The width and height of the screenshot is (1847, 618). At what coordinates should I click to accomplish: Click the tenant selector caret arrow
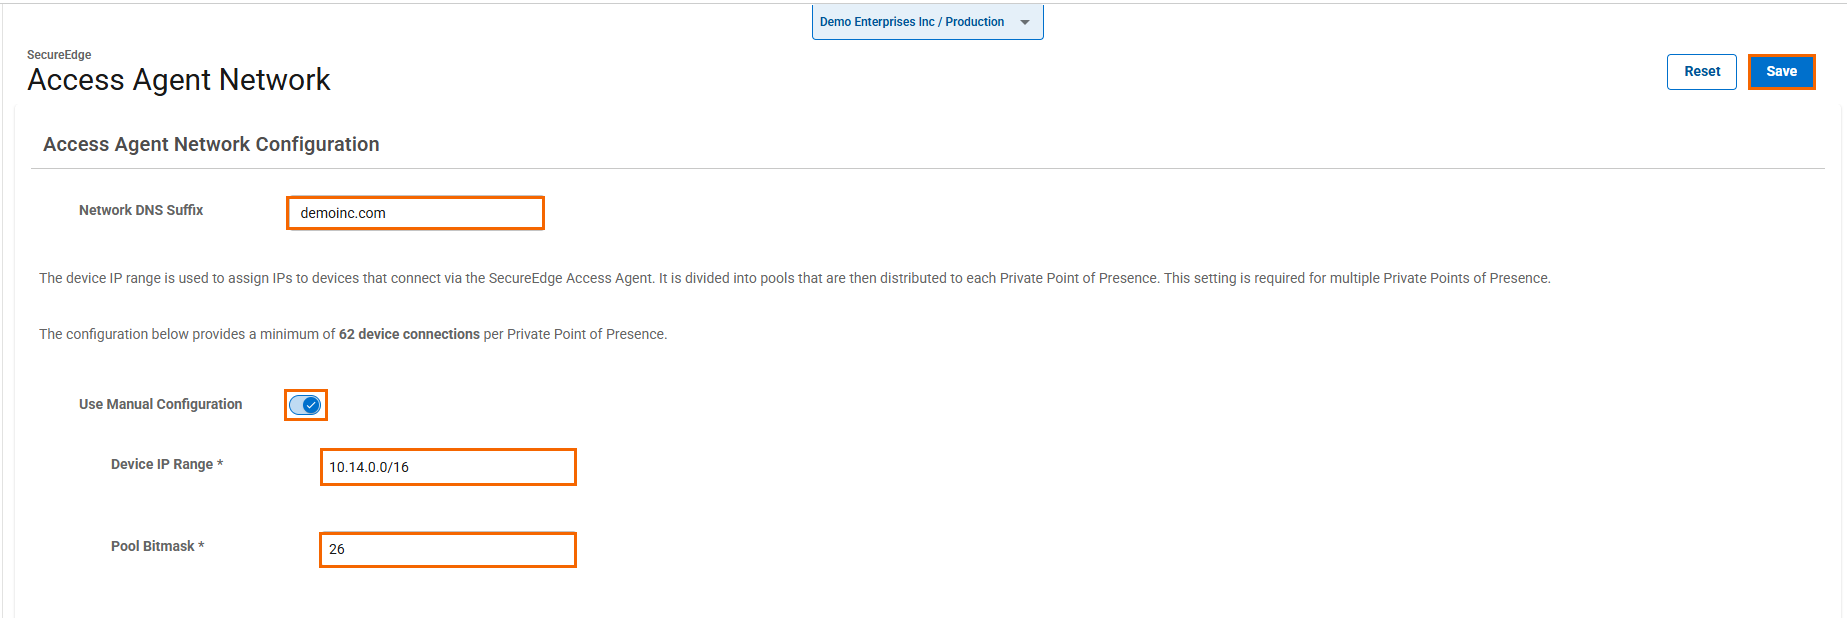1024,22
